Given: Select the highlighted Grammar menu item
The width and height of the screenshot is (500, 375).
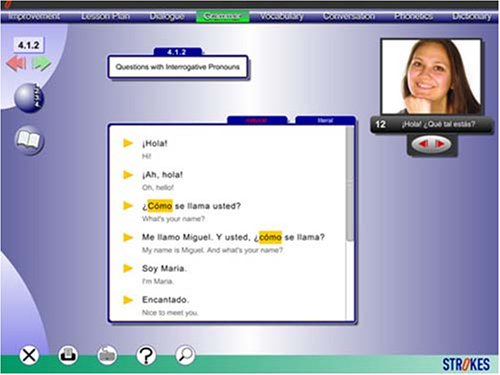Looking at the screenshot, I should (x=222, y=16).
